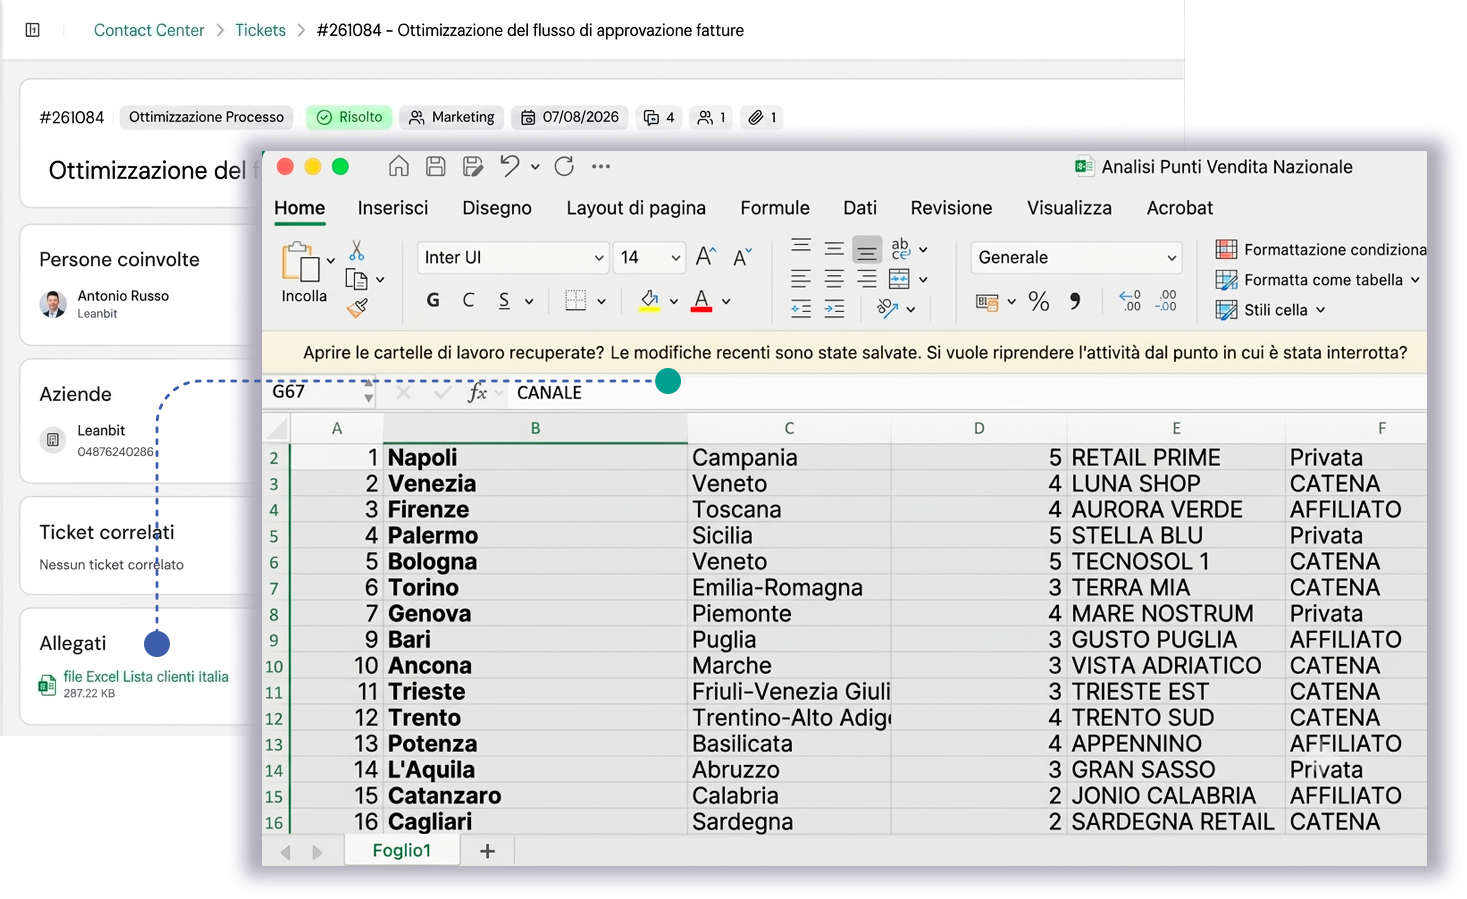Increase font size with the larger A icon
The height and width of the screenshot is (899, 1467).
click(705, 257)
